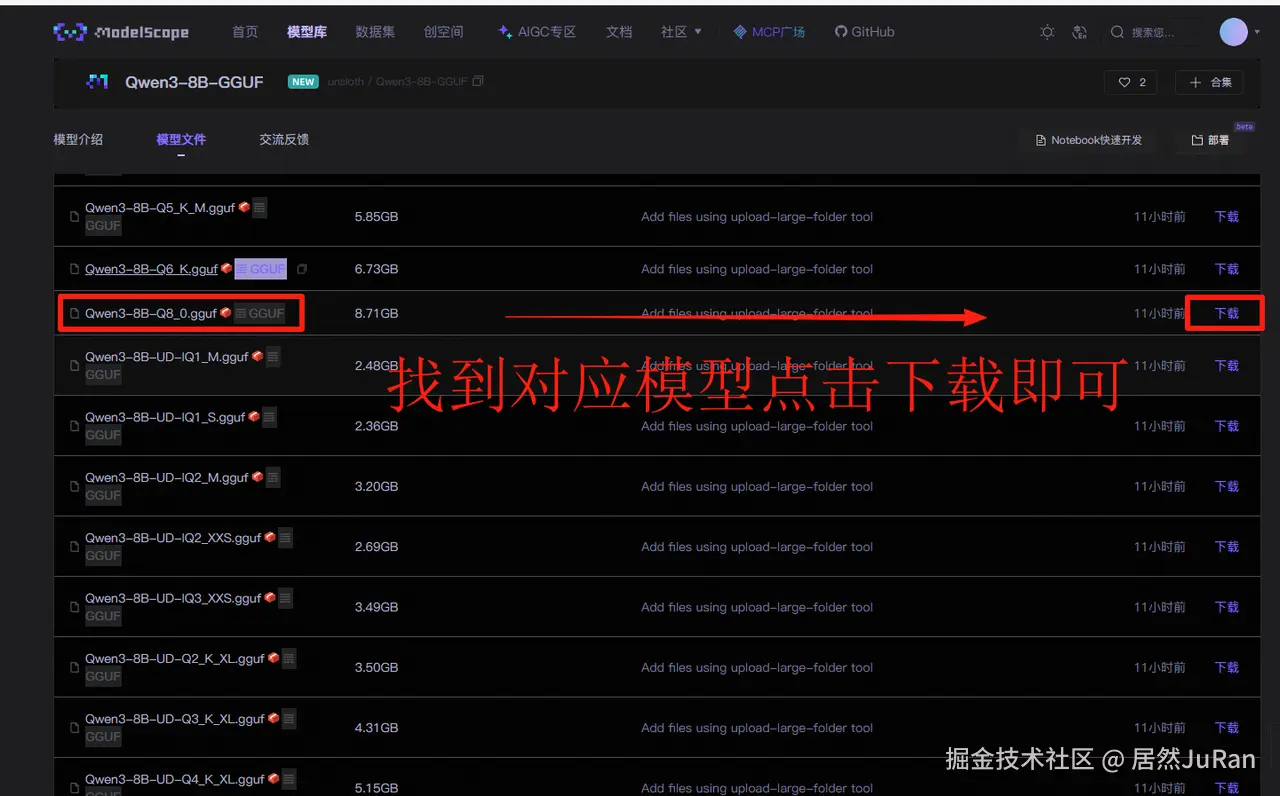
Task: Open 数据集 in the top navigation
Action: 375,32
